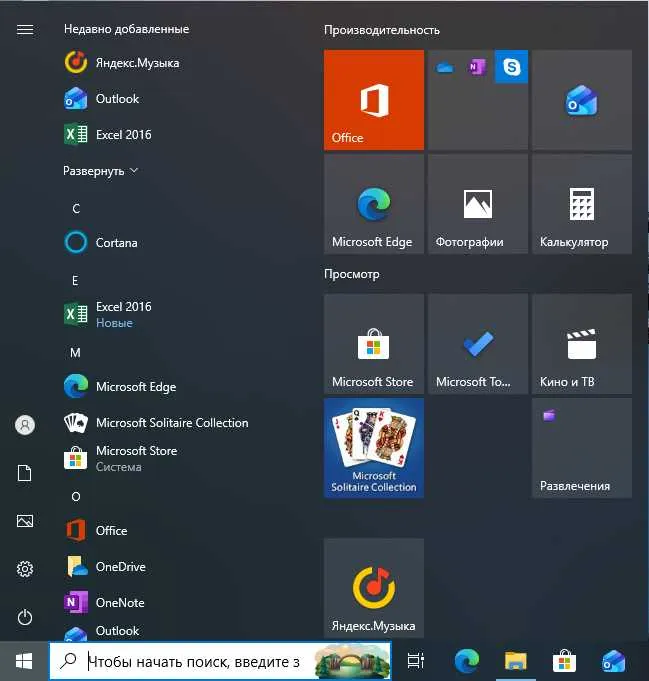649x681 pixels.
Task: Open Microsoft Store on the taskbar
Action: tap(564, 661)
